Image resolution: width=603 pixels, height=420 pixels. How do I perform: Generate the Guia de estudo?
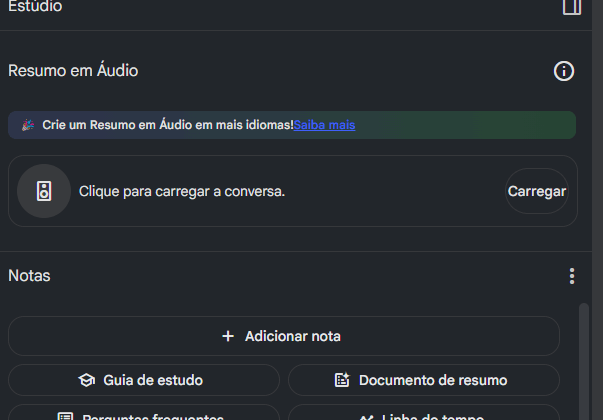[x=153, y=380]
